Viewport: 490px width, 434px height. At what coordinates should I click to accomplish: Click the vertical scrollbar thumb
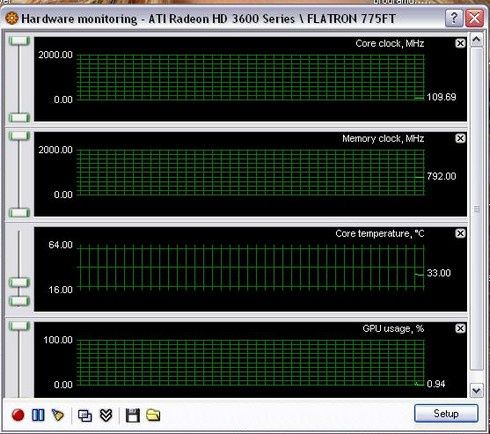477,209
